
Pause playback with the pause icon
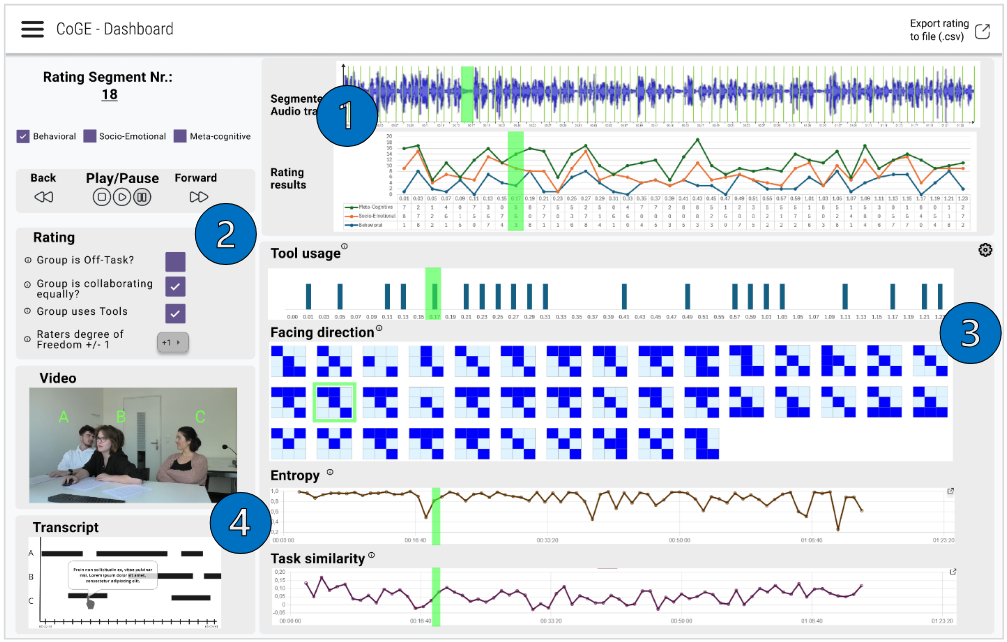(143, 197)
